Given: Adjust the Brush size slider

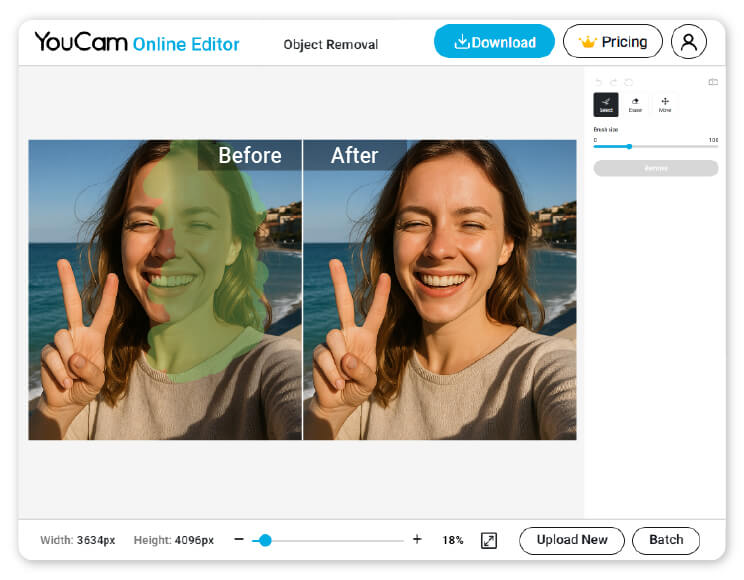Looking at the screenshot, I should click(x=656, y=147).
